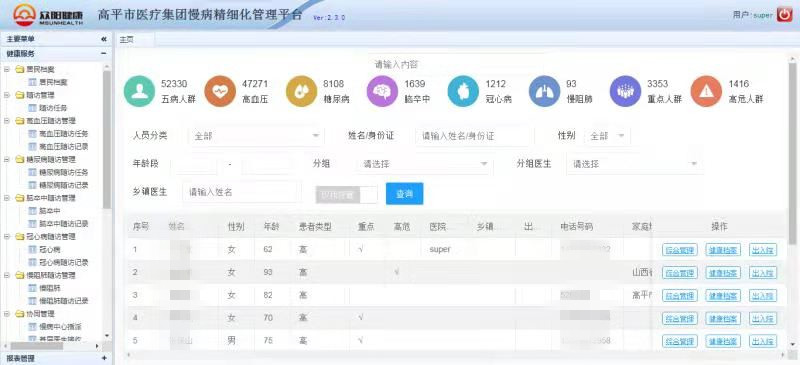Focus the first 年龄段 input box
This screenshot has width=800, height=365.
(x=194, y=164)
